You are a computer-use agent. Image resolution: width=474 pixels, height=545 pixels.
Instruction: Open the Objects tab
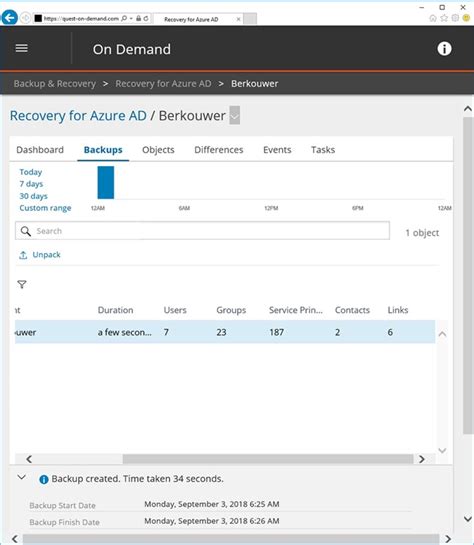point(158,150)
